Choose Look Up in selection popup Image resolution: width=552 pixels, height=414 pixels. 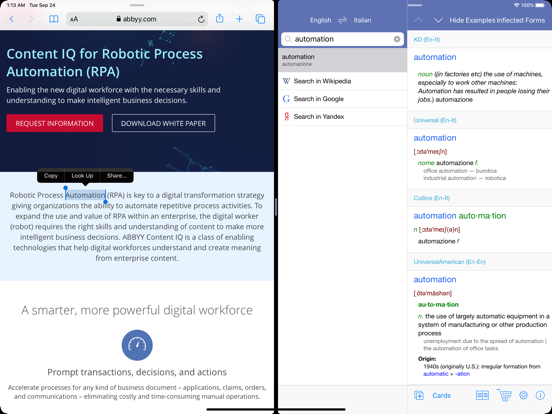82,176
